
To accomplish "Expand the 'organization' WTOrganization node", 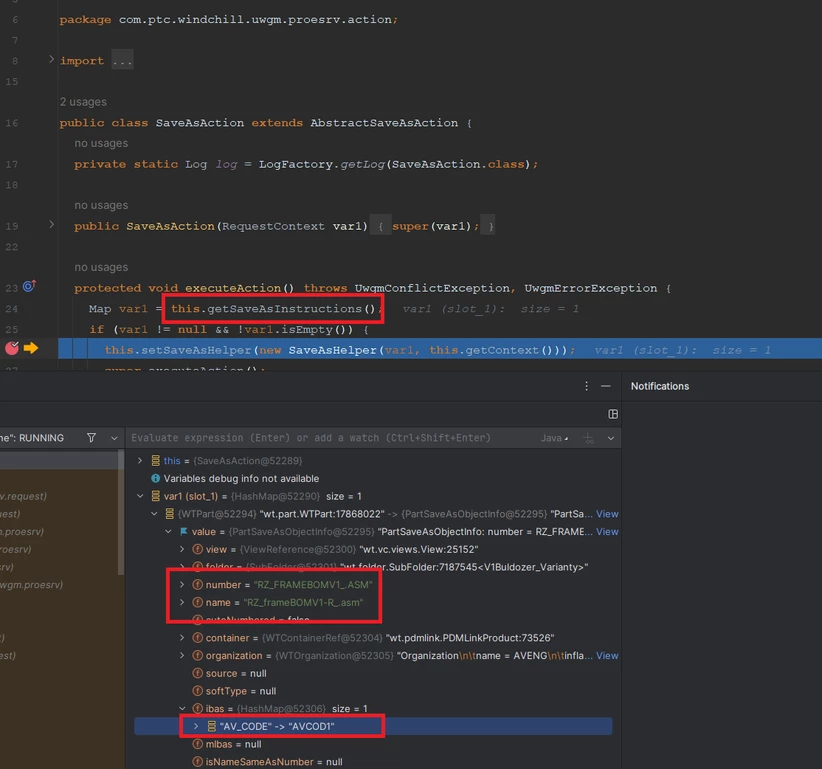I will tap(182, 655).
